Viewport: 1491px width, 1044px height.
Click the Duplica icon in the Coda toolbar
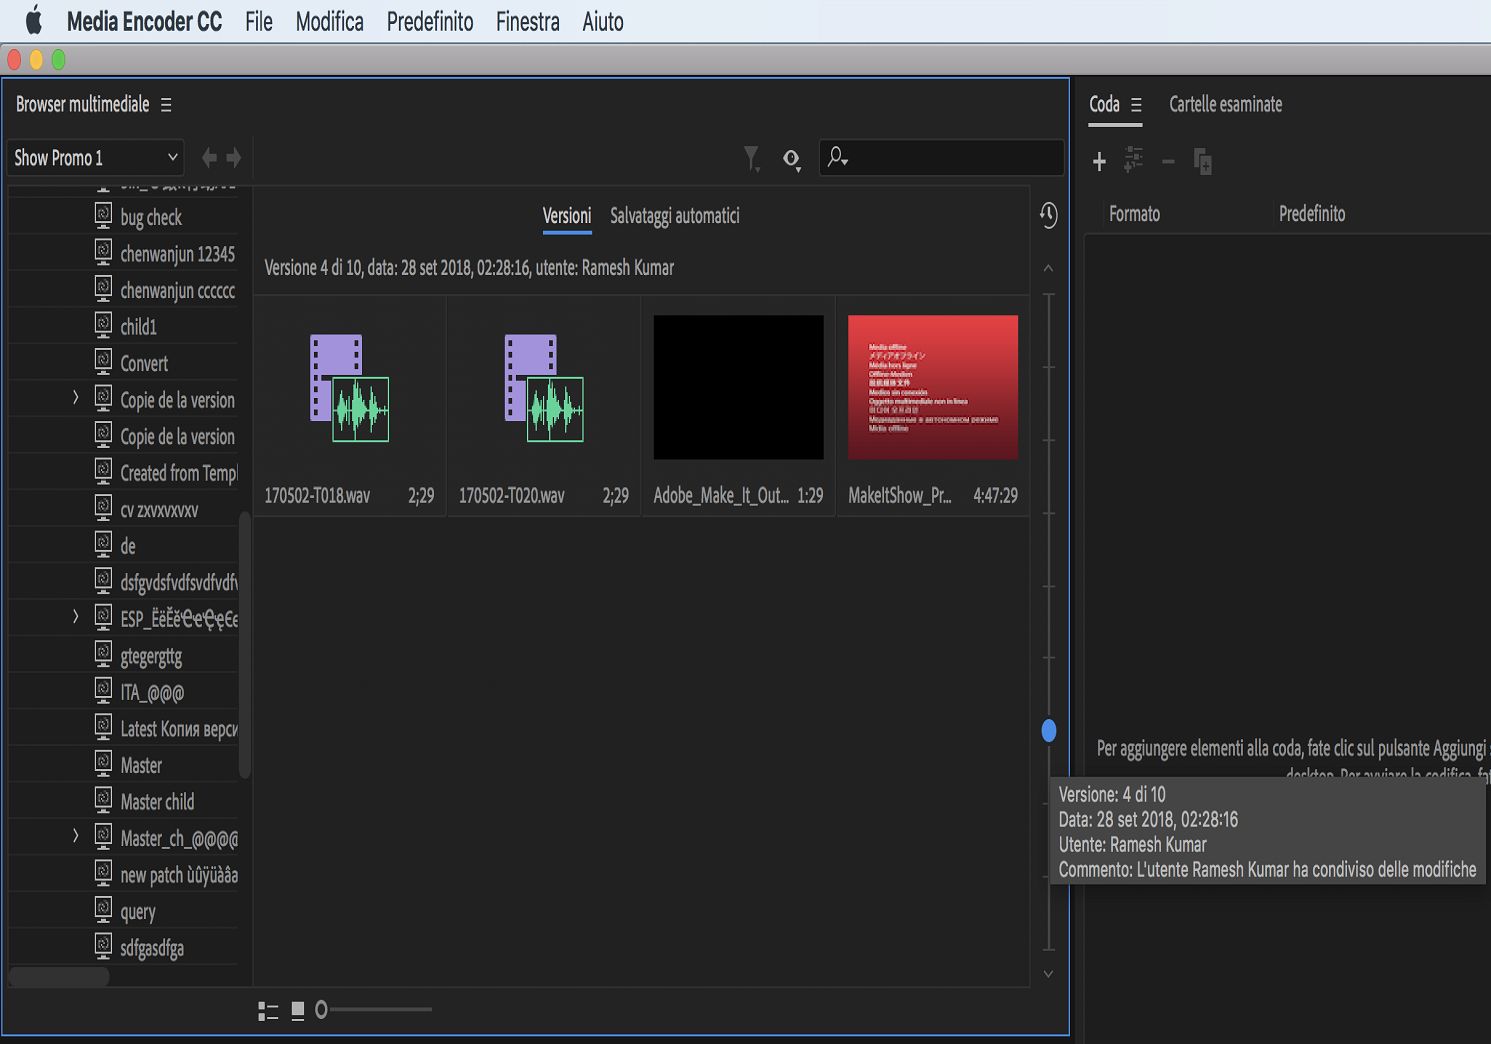pos(1202,161)
